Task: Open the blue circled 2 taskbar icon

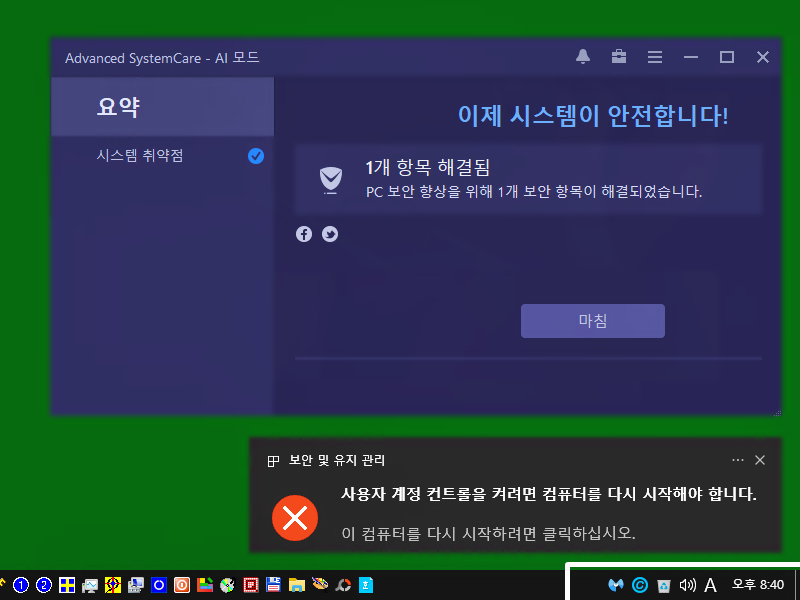Action: coord(44,585)
